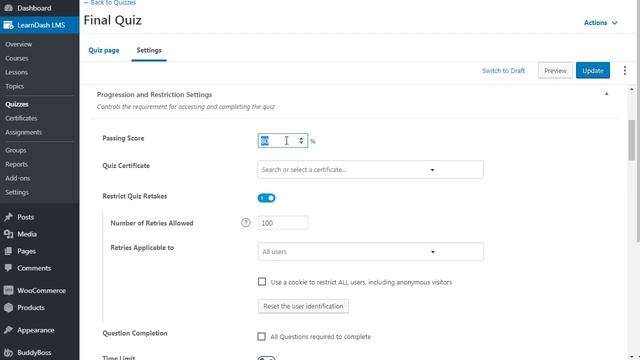Expand the Actions dropdown menu
This screenshot has height=360, width=640.
[x=600, y=23]
